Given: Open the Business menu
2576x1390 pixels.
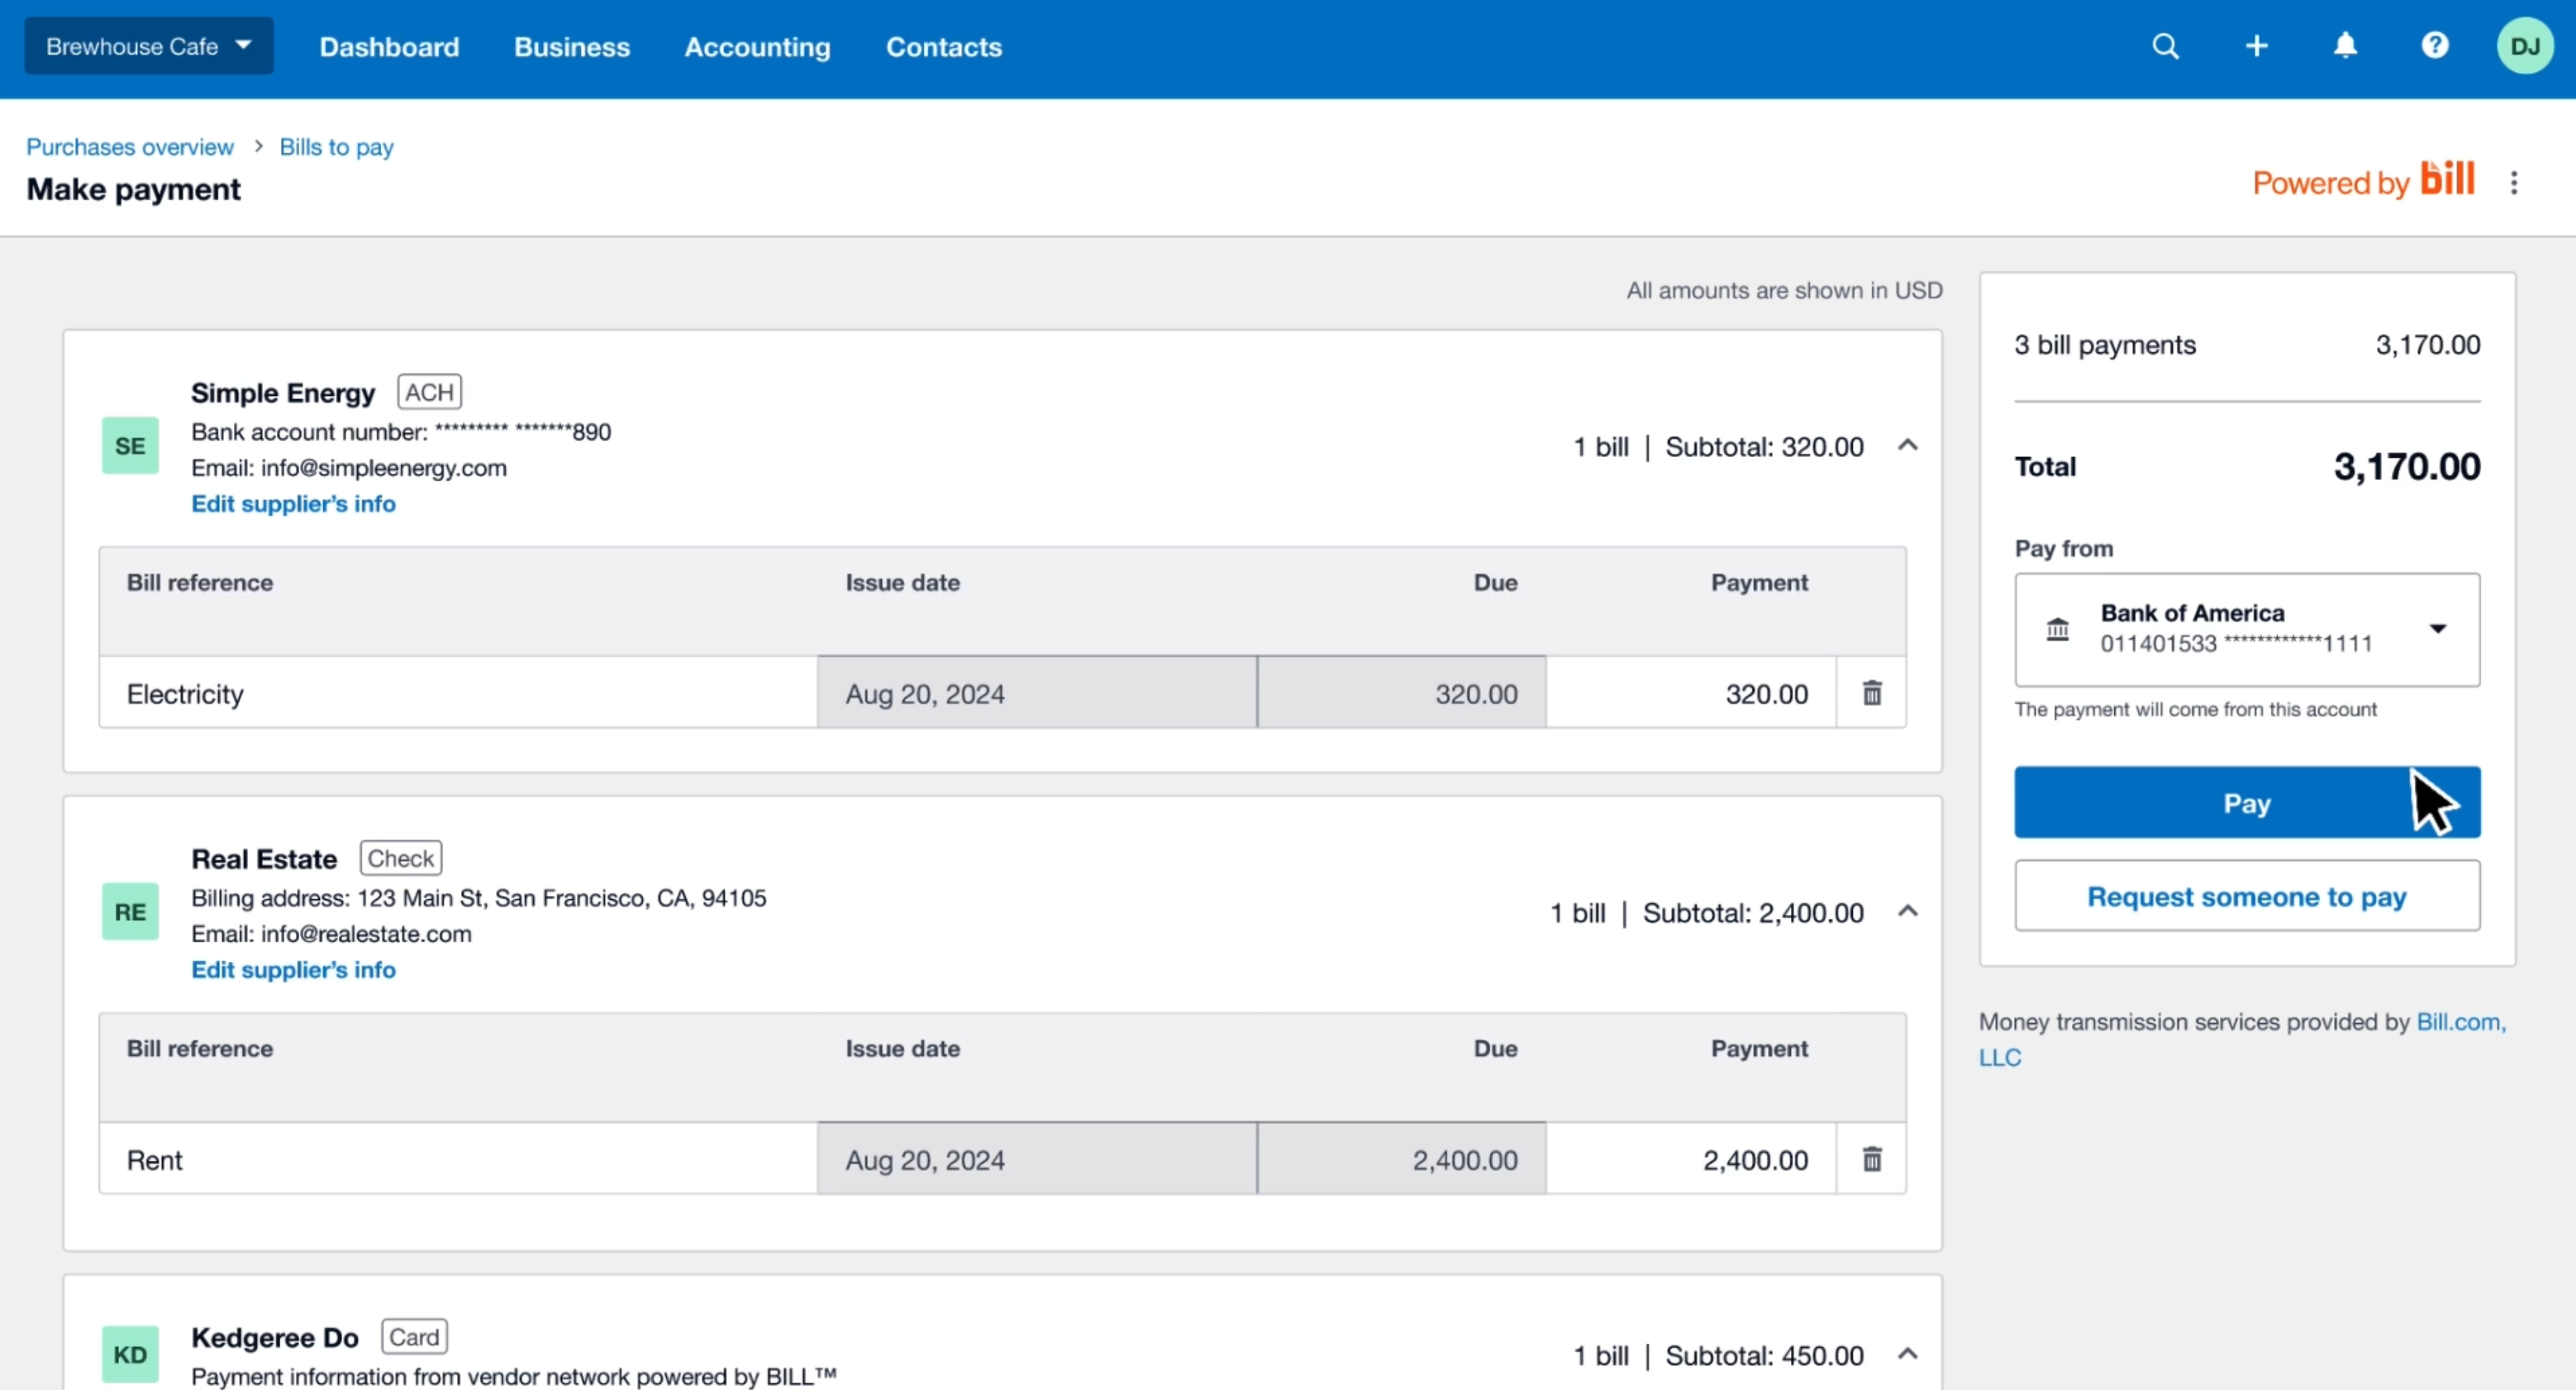Looking at the screenshot, I should tap(572, 47).
